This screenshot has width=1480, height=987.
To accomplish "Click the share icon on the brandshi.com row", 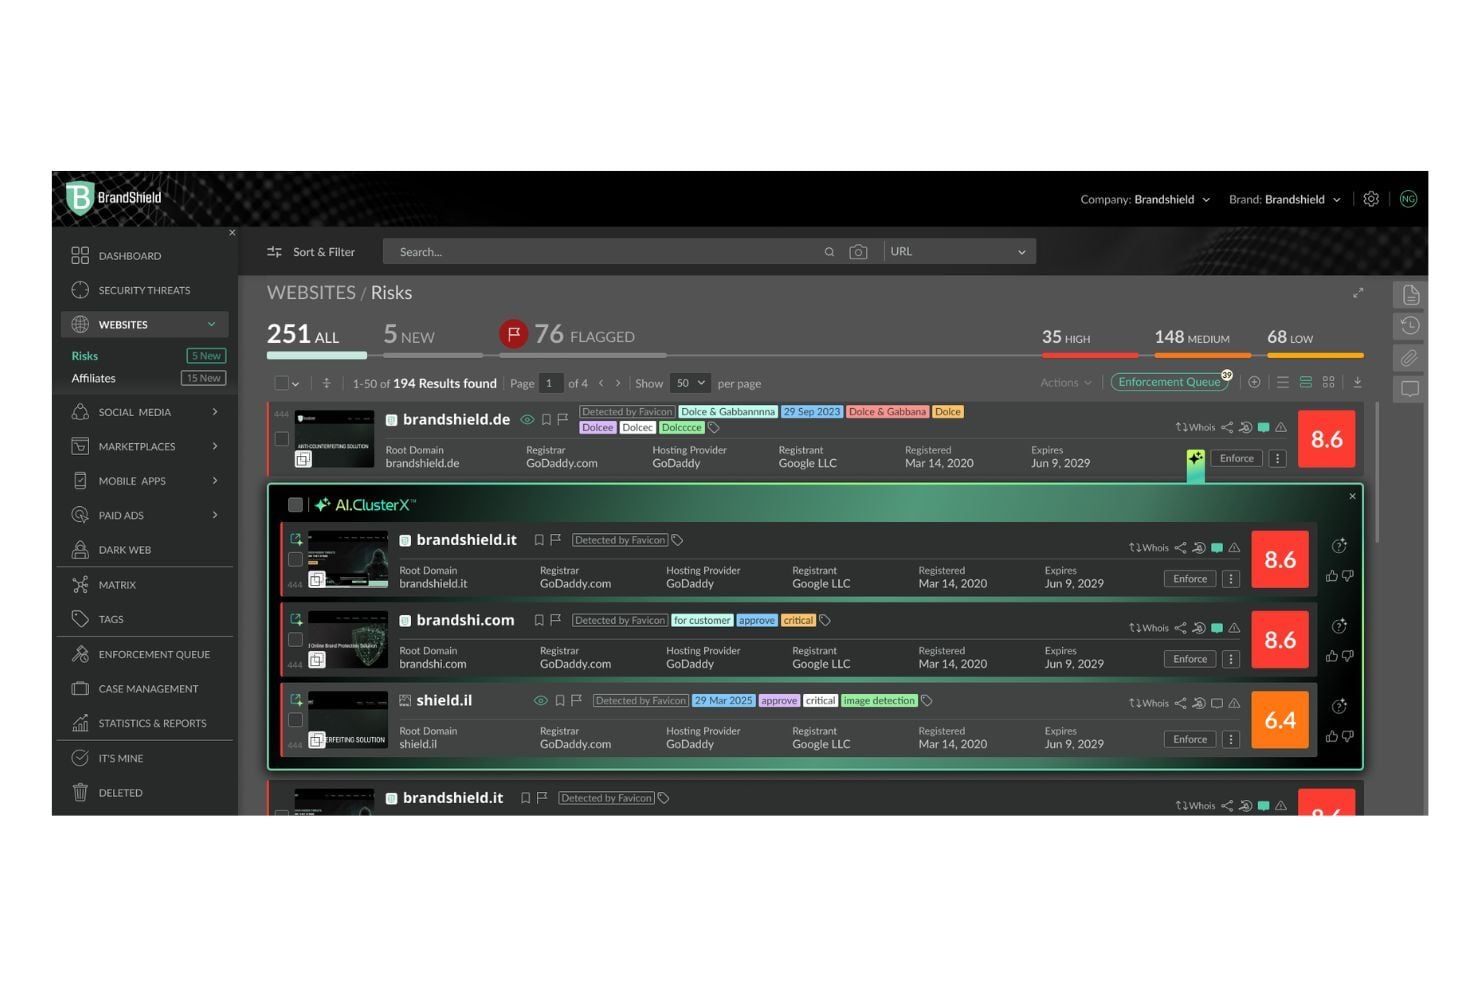I will click(1181, 628).
